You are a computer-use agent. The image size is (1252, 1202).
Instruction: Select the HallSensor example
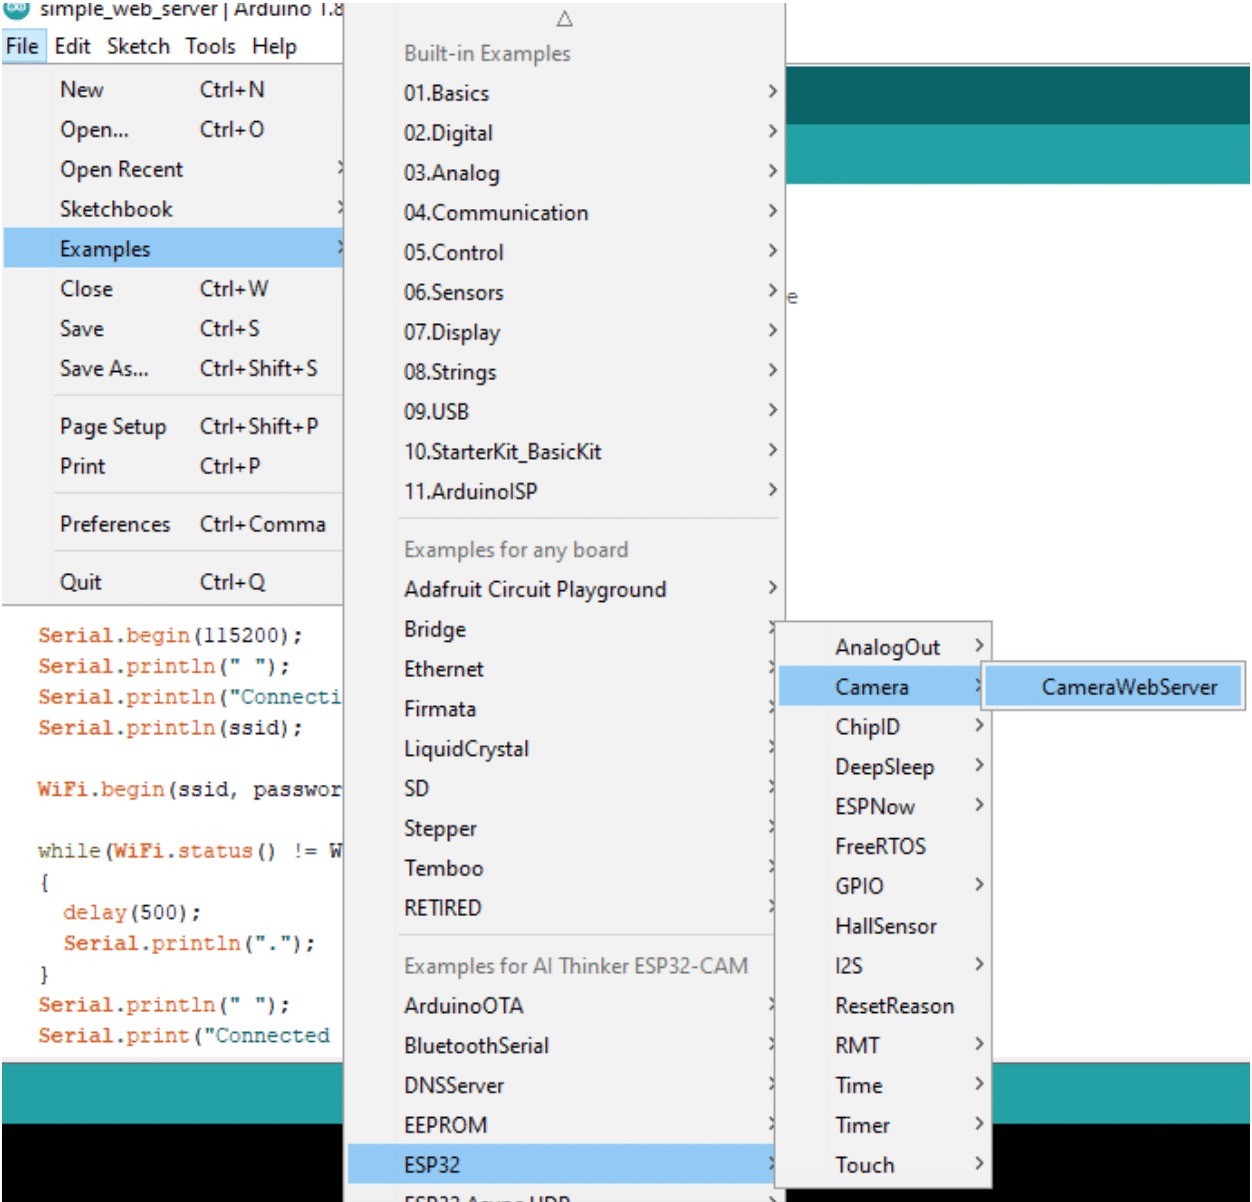[884, 926]
